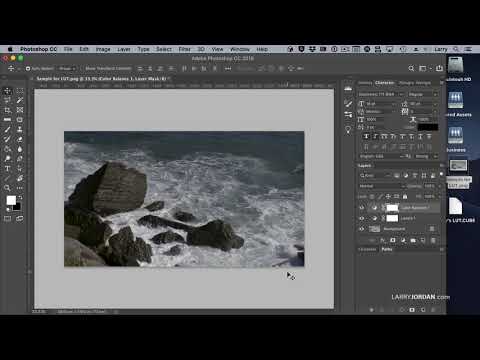Open the layer filter Kind dropdown

(x=375, y=175)
